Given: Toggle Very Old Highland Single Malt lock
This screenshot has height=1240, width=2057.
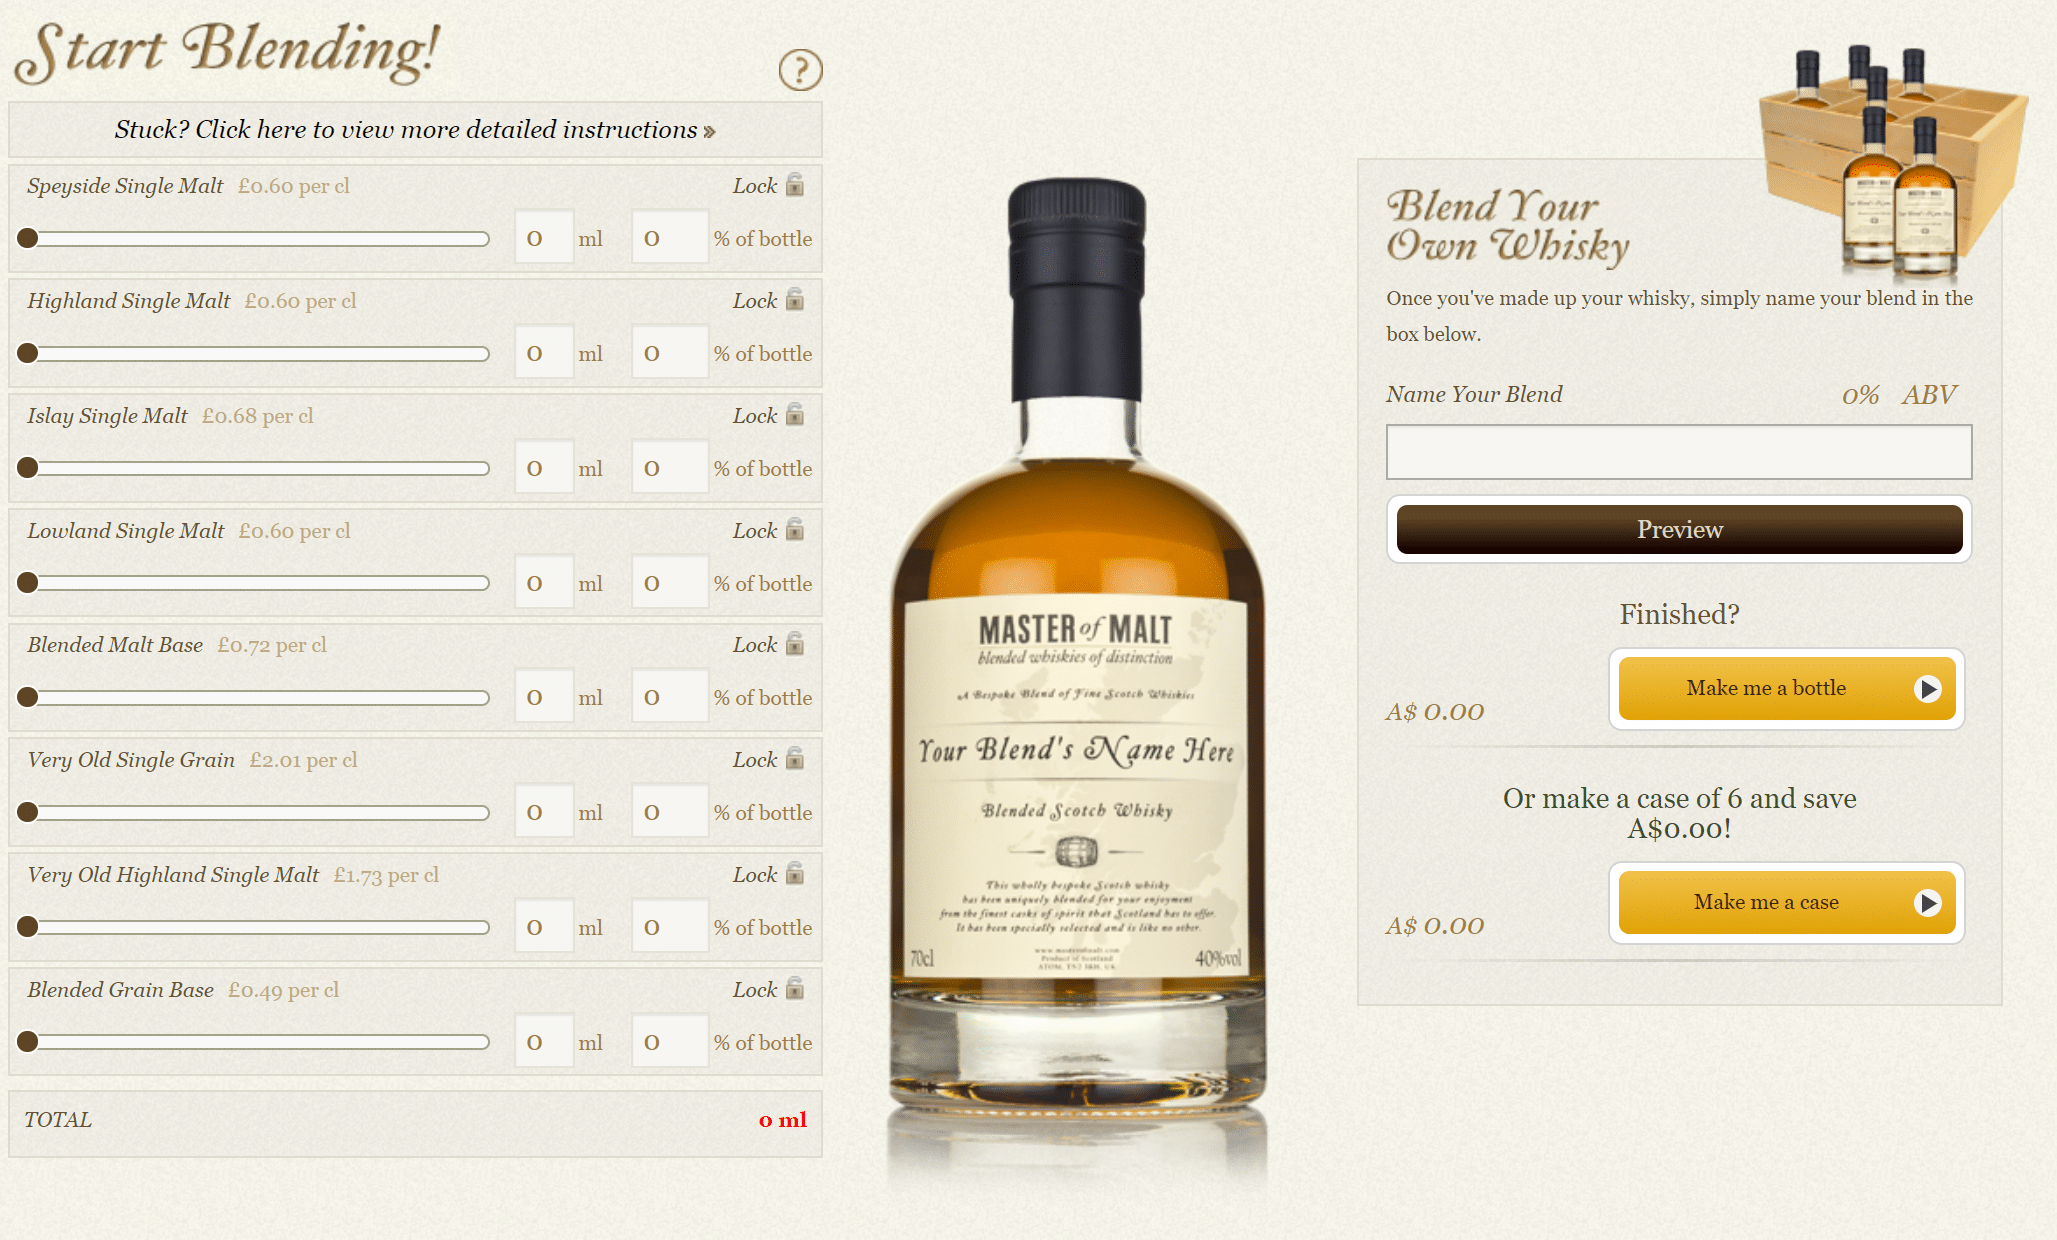Looking at the screenshot, I should tap(795, 874).
